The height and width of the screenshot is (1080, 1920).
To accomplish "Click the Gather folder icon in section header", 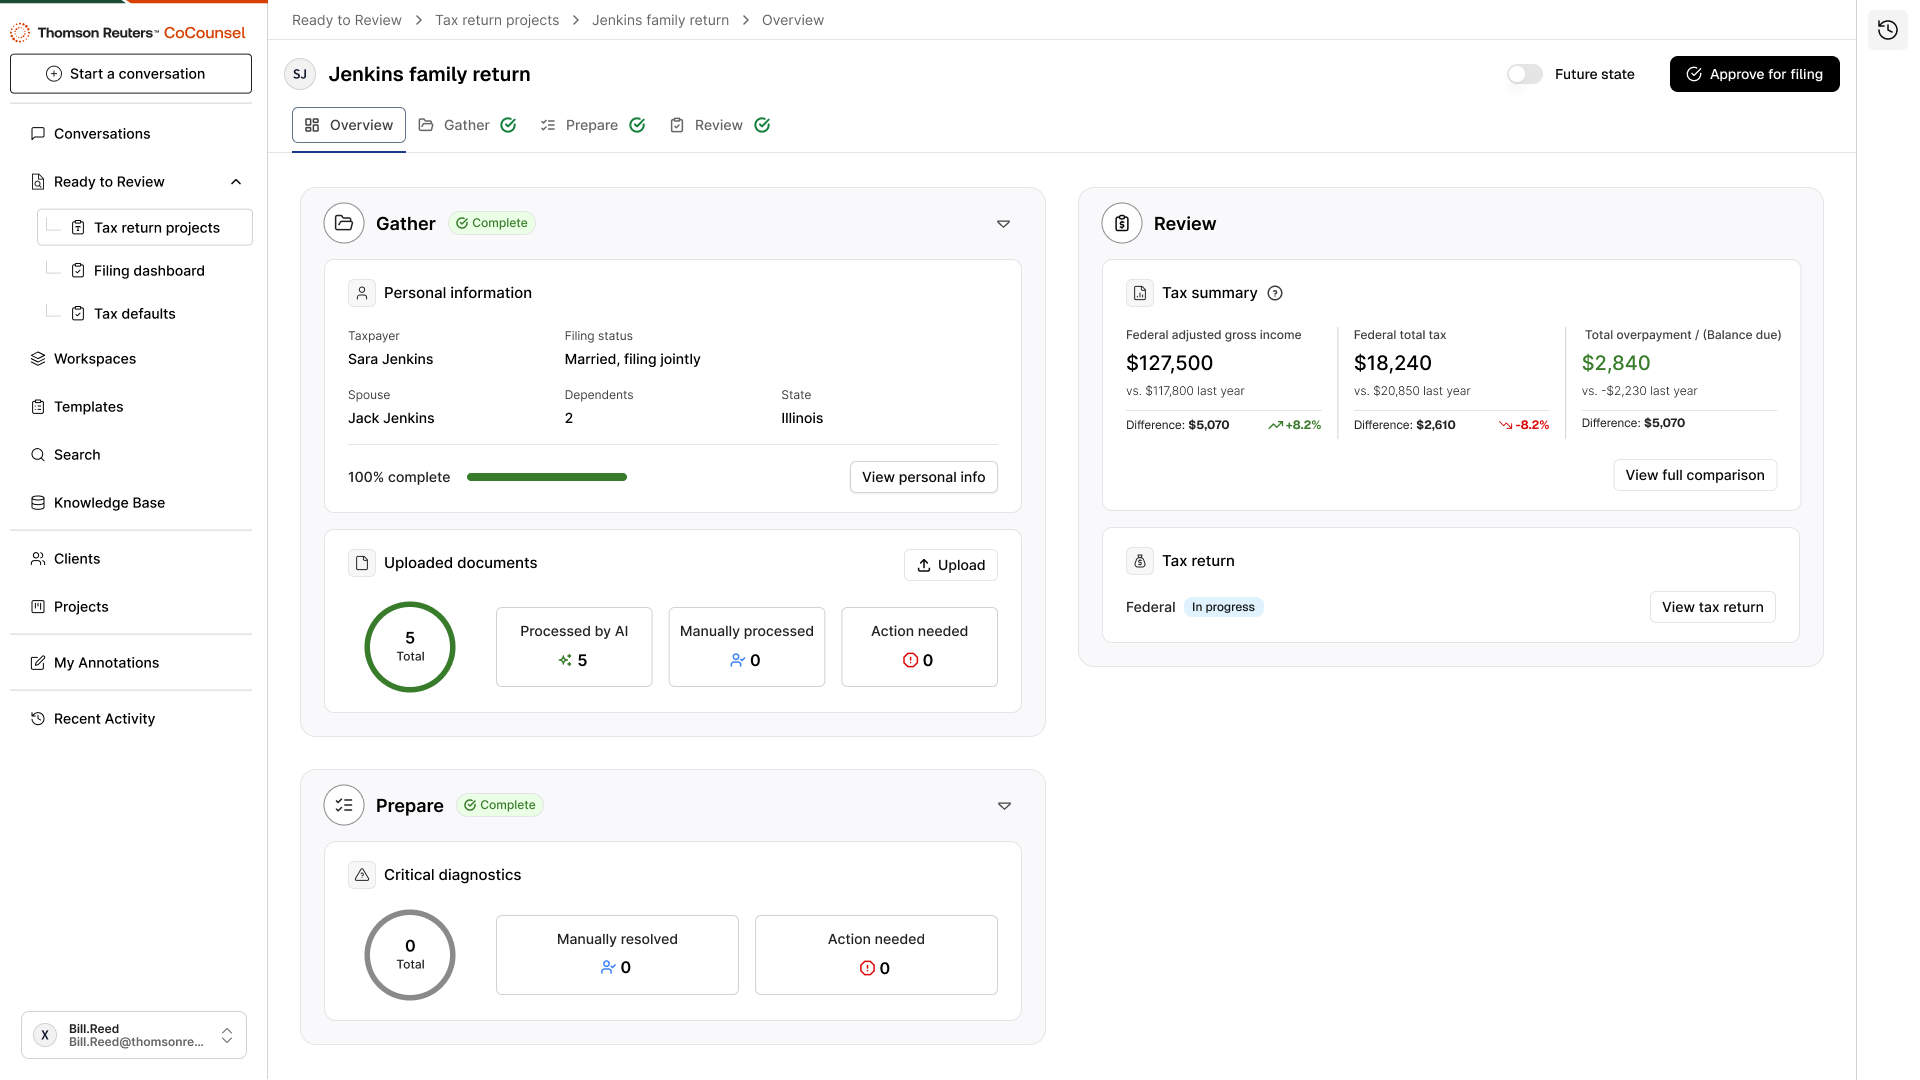I will (344, 223).
